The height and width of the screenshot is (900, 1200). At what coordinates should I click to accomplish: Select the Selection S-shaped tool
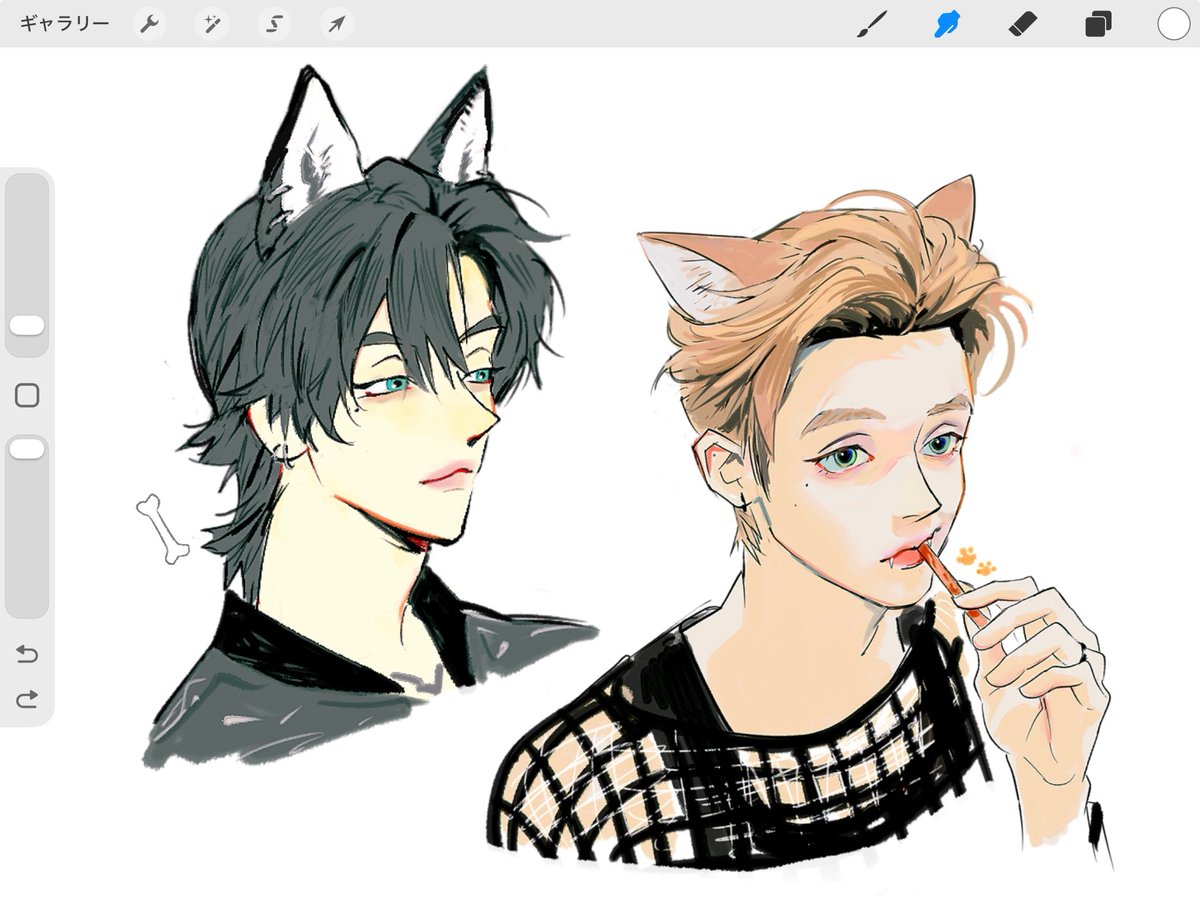[x=274, y=23]
